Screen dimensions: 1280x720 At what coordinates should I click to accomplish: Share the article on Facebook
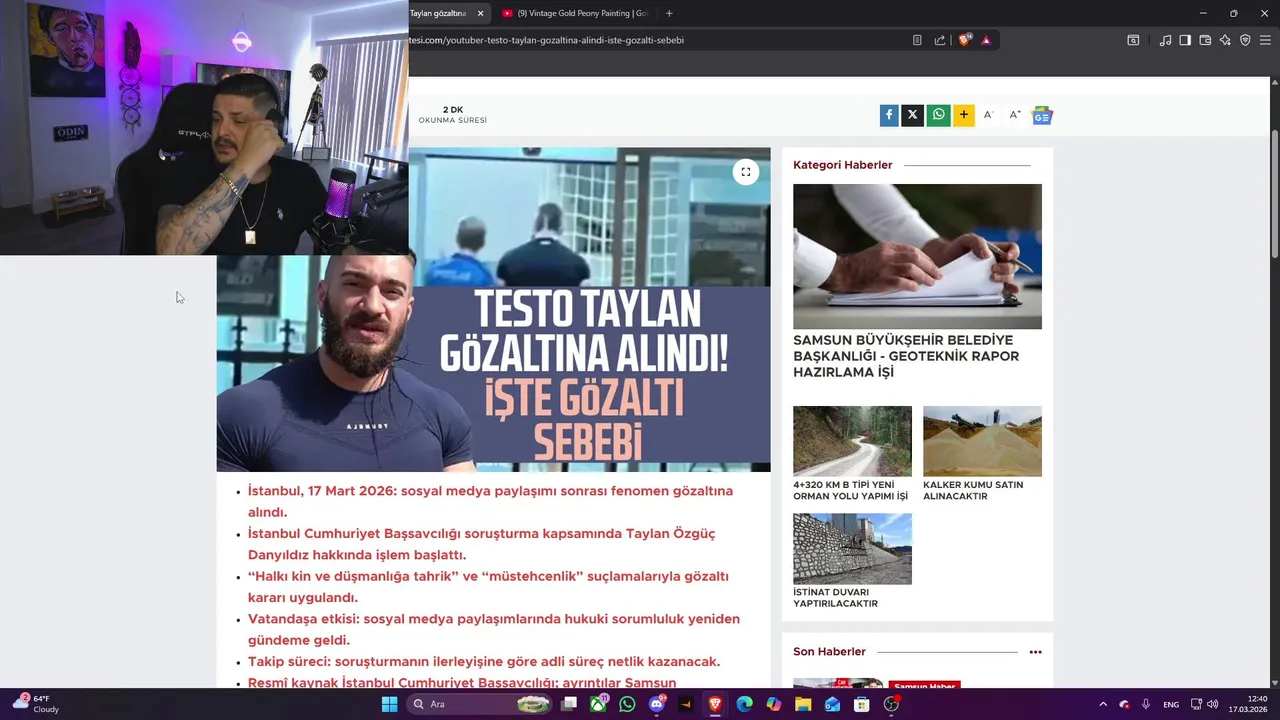pyautogui.click(x=889, y=115)
